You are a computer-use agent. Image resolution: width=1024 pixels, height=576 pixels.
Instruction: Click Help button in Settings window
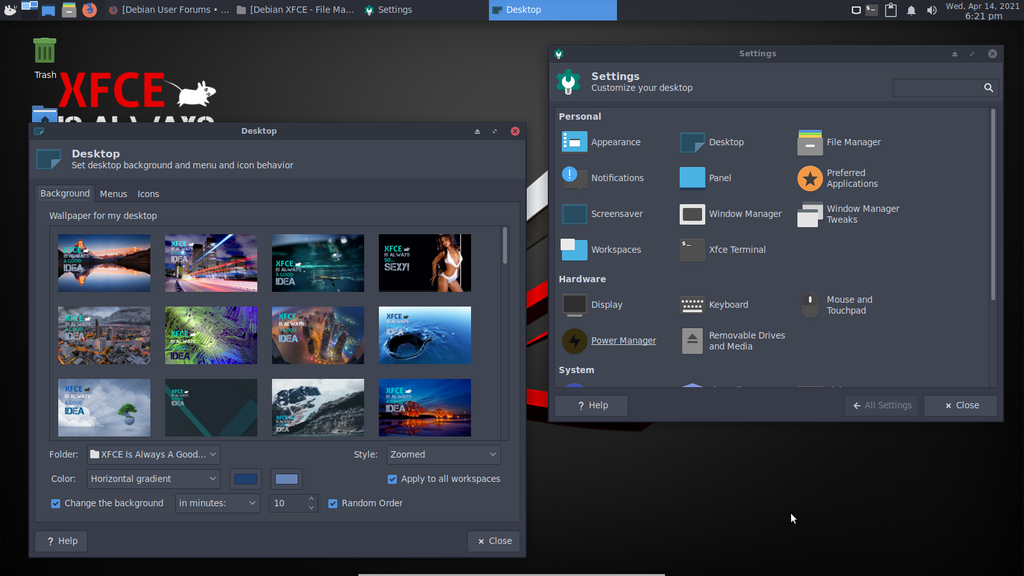tap(592, 406)
